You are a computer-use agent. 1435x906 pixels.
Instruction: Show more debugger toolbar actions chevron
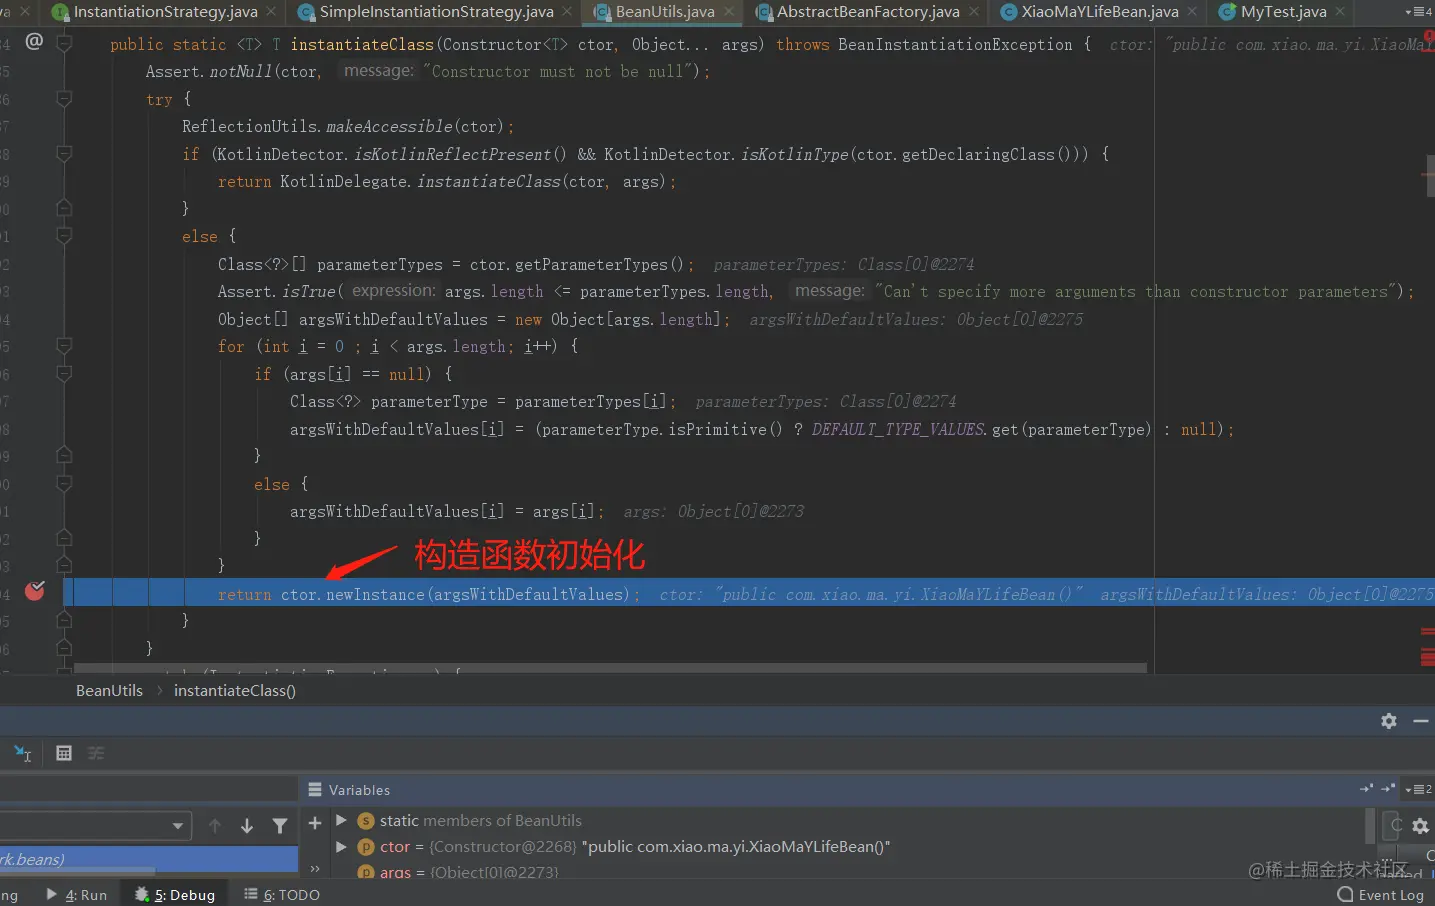point(315,869)
